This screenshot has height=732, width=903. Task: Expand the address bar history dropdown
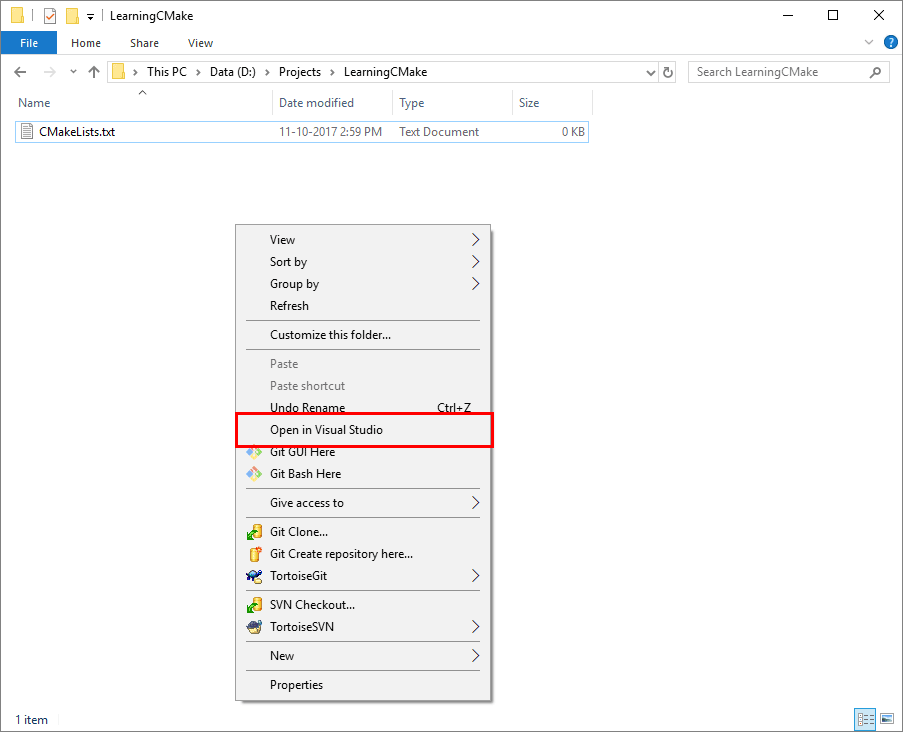(651, 73)
